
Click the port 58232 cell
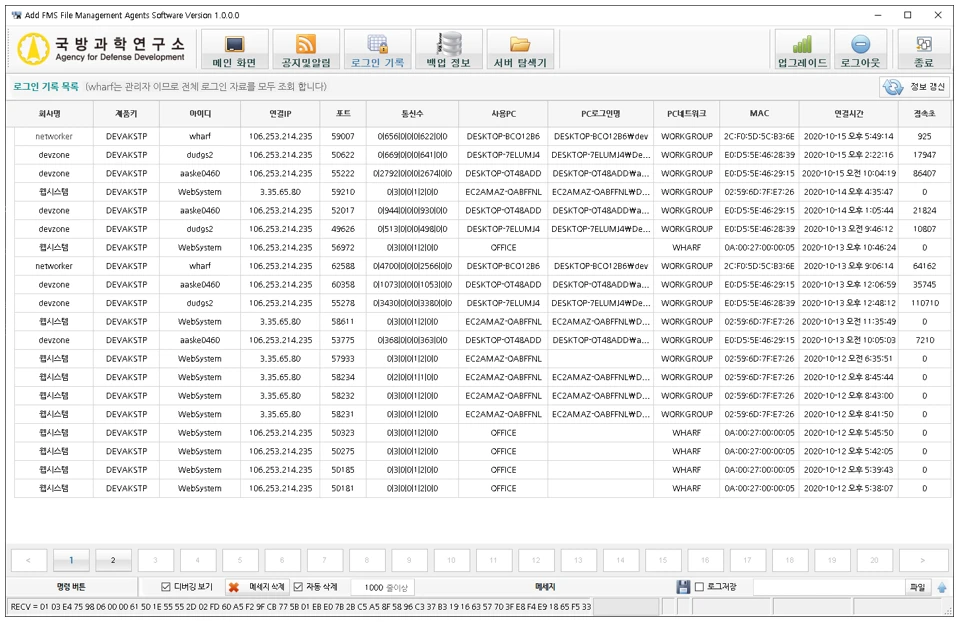343,395
